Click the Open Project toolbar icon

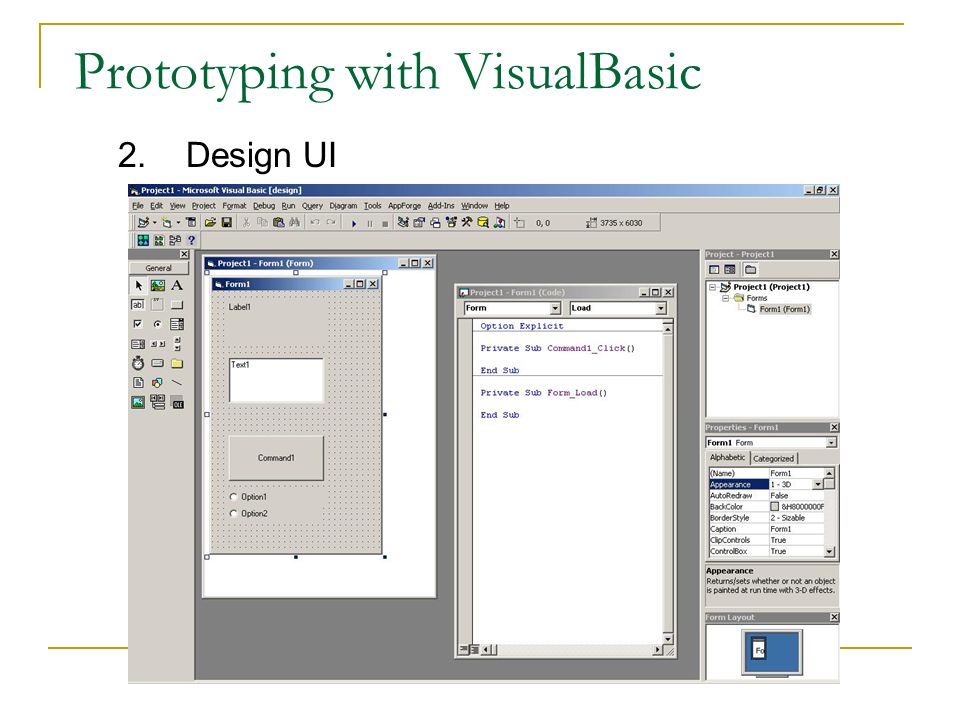pyautogui.click(x=210, y=223)
